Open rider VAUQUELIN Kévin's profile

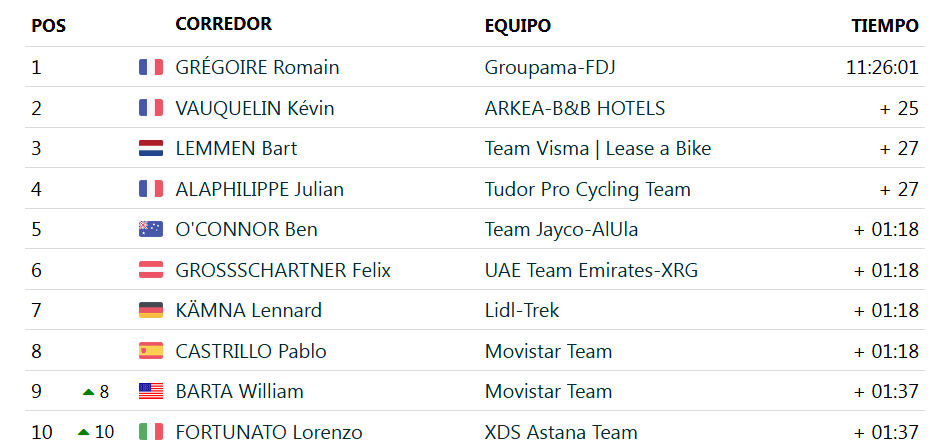(x=255, y=108)
